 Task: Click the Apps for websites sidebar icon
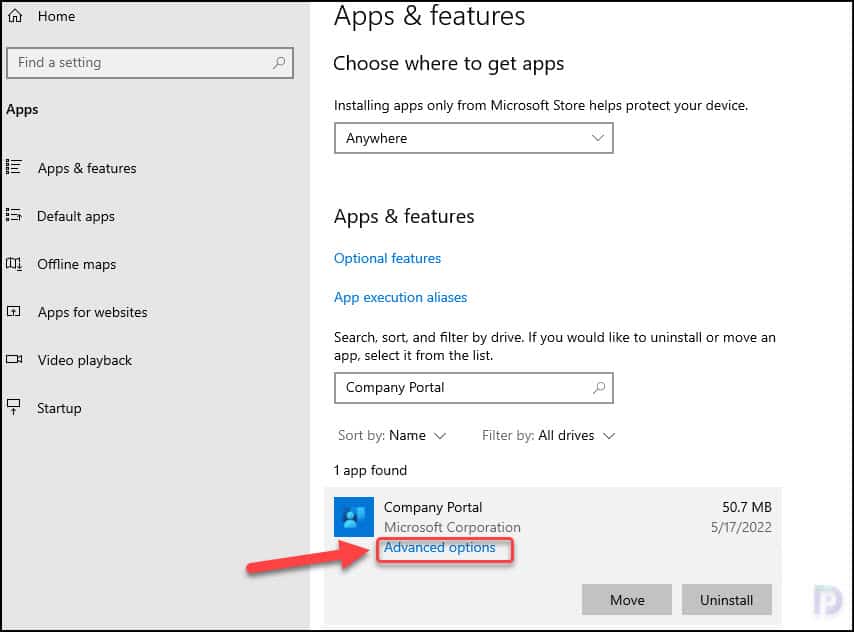(14, 312)
